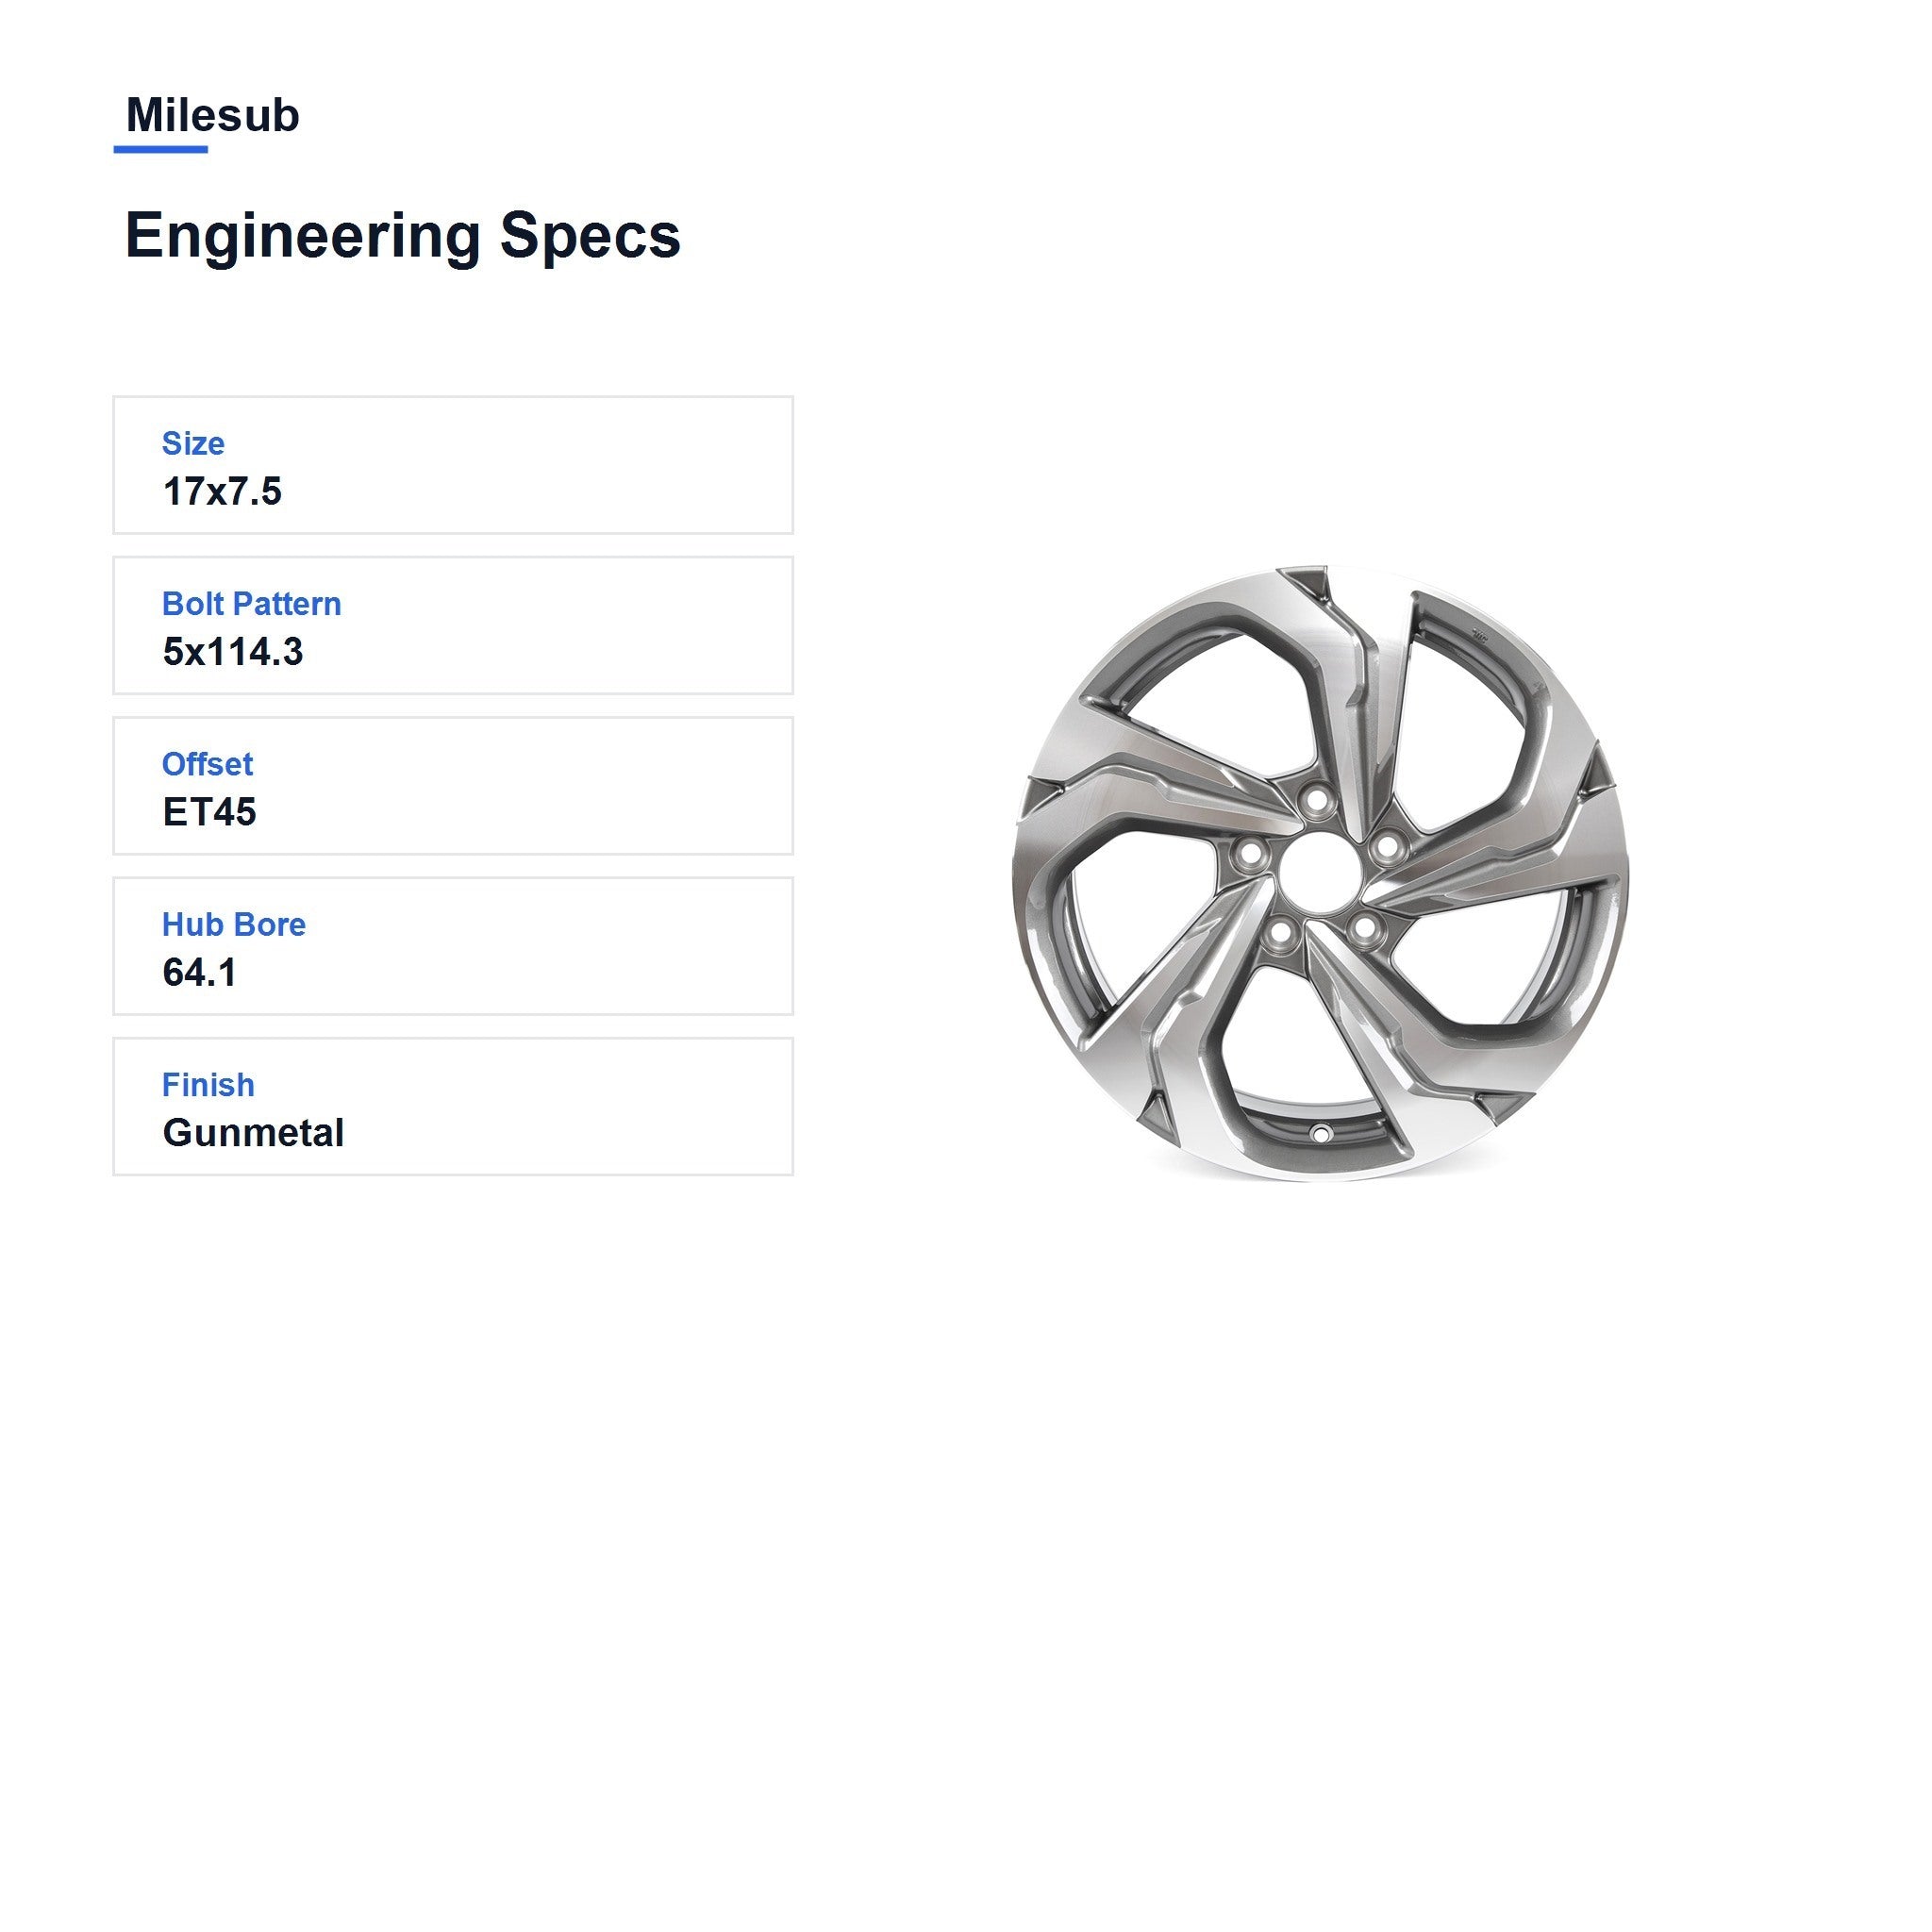
Task: Select the 64.1 hub bore value
Action: (x=199, y=972)
